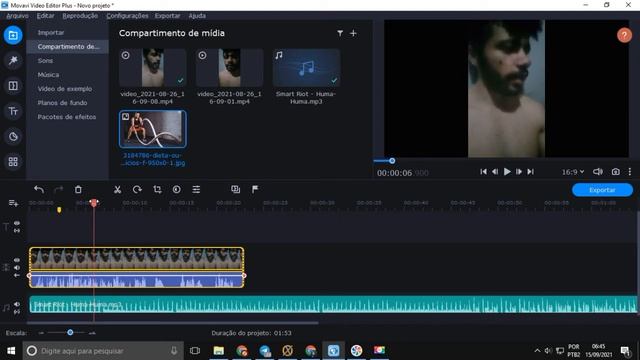Select Smart Riot Huma-Huma.mp3 audio thumbnail

point(306,67)
